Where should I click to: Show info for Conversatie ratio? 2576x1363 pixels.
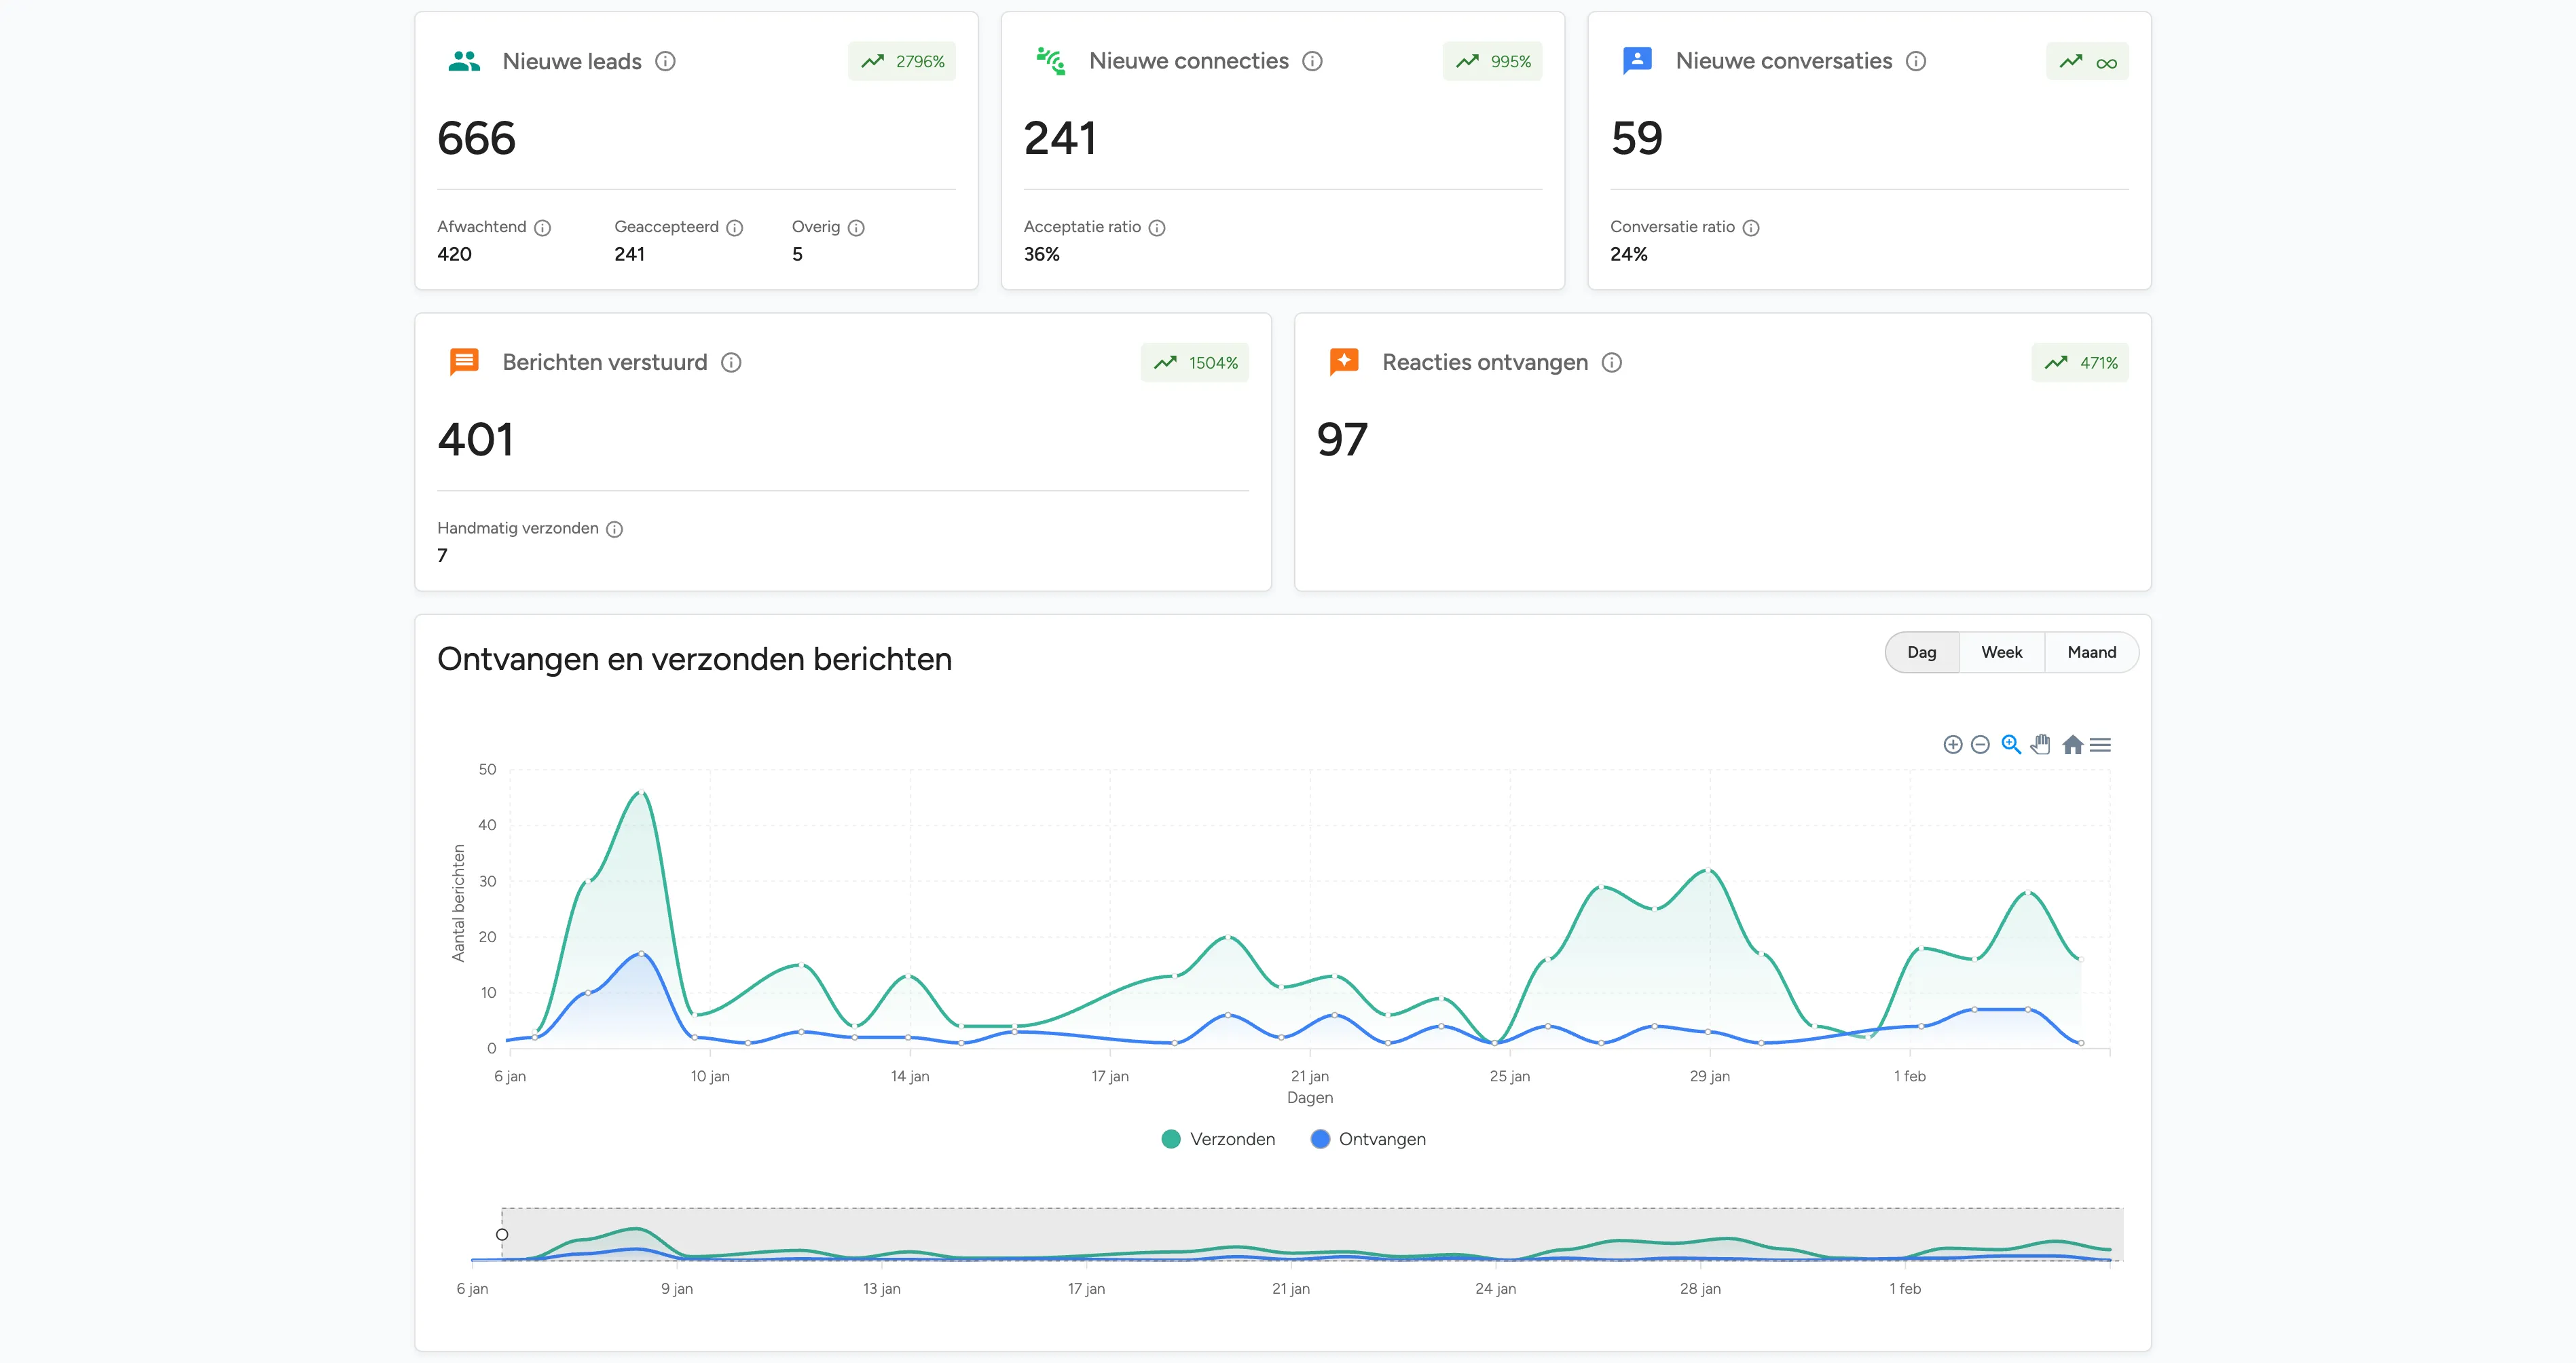coord(1751,228)
